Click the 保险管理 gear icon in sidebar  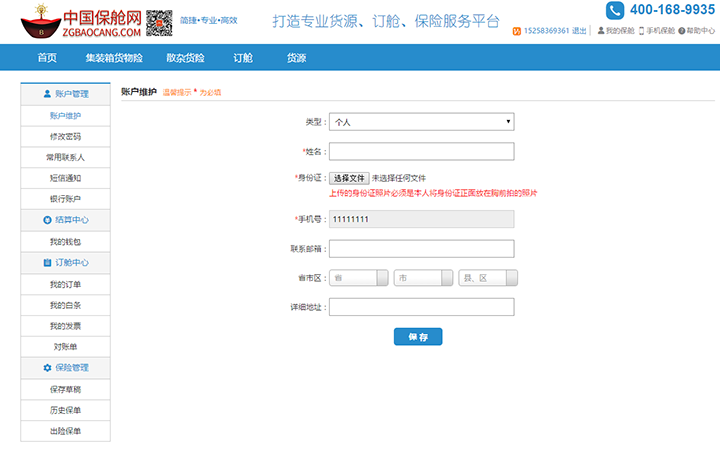[x=47, y=368]
